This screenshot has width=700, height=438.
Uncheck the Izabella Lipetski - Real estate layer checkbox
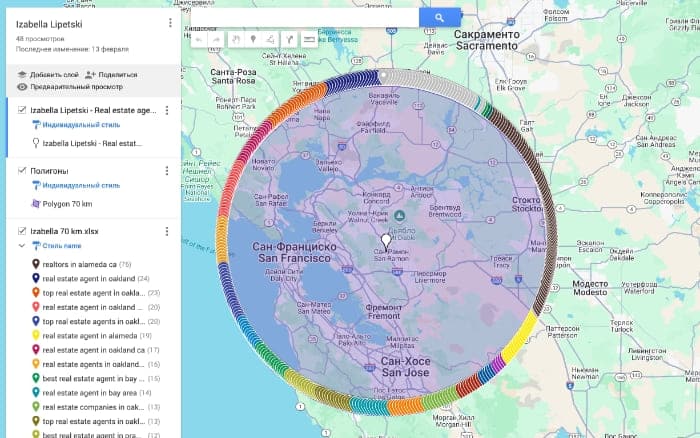(21, 110)
